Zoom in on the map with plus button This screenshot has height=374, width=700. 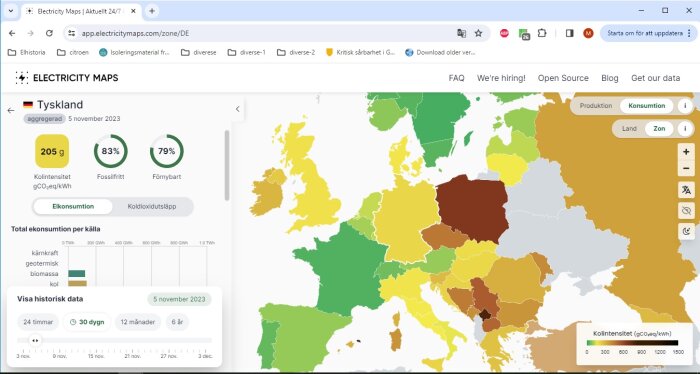pos(686,152)
